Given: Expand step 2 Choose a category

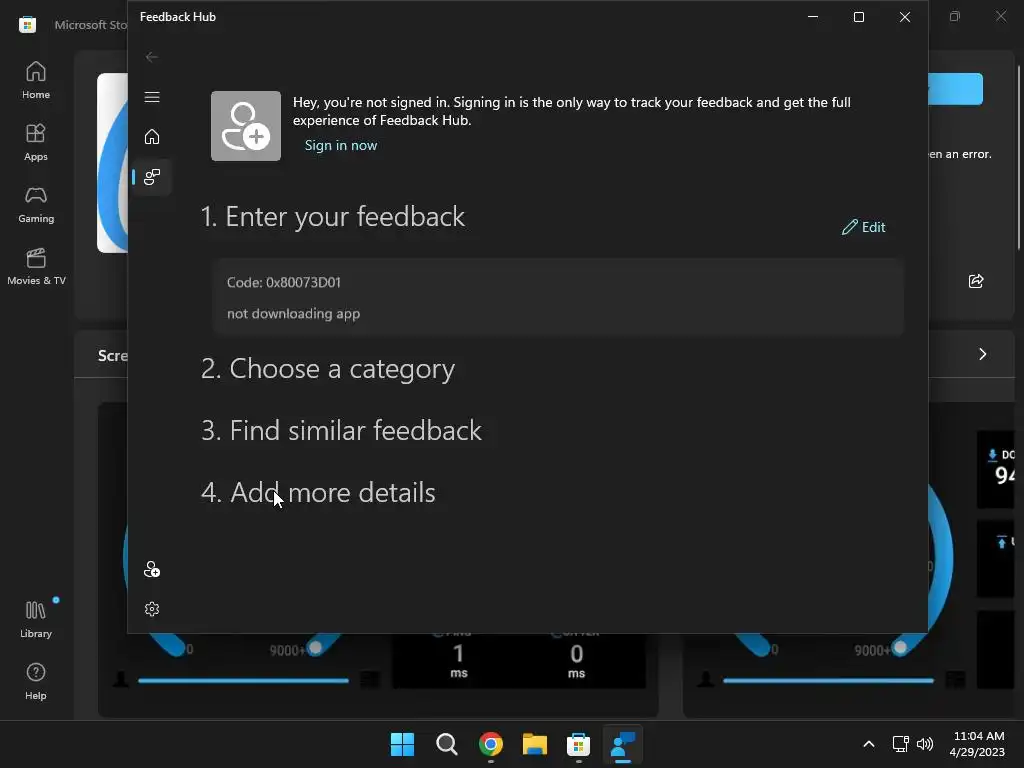Looking at the screenshot, I should pyautogui.click(x=328, y=369).
